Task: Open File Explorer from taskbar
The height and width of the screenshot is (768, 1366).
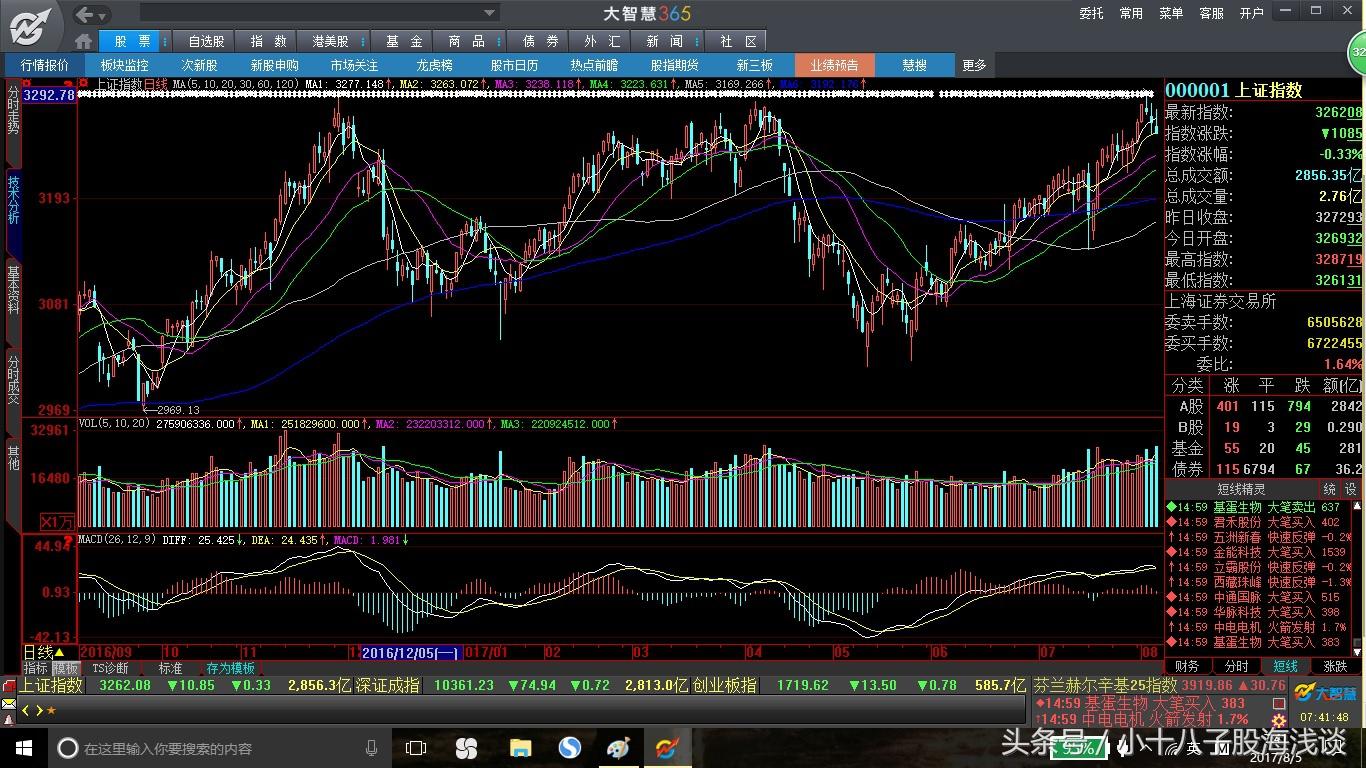Action: click(x=521, y=748)
